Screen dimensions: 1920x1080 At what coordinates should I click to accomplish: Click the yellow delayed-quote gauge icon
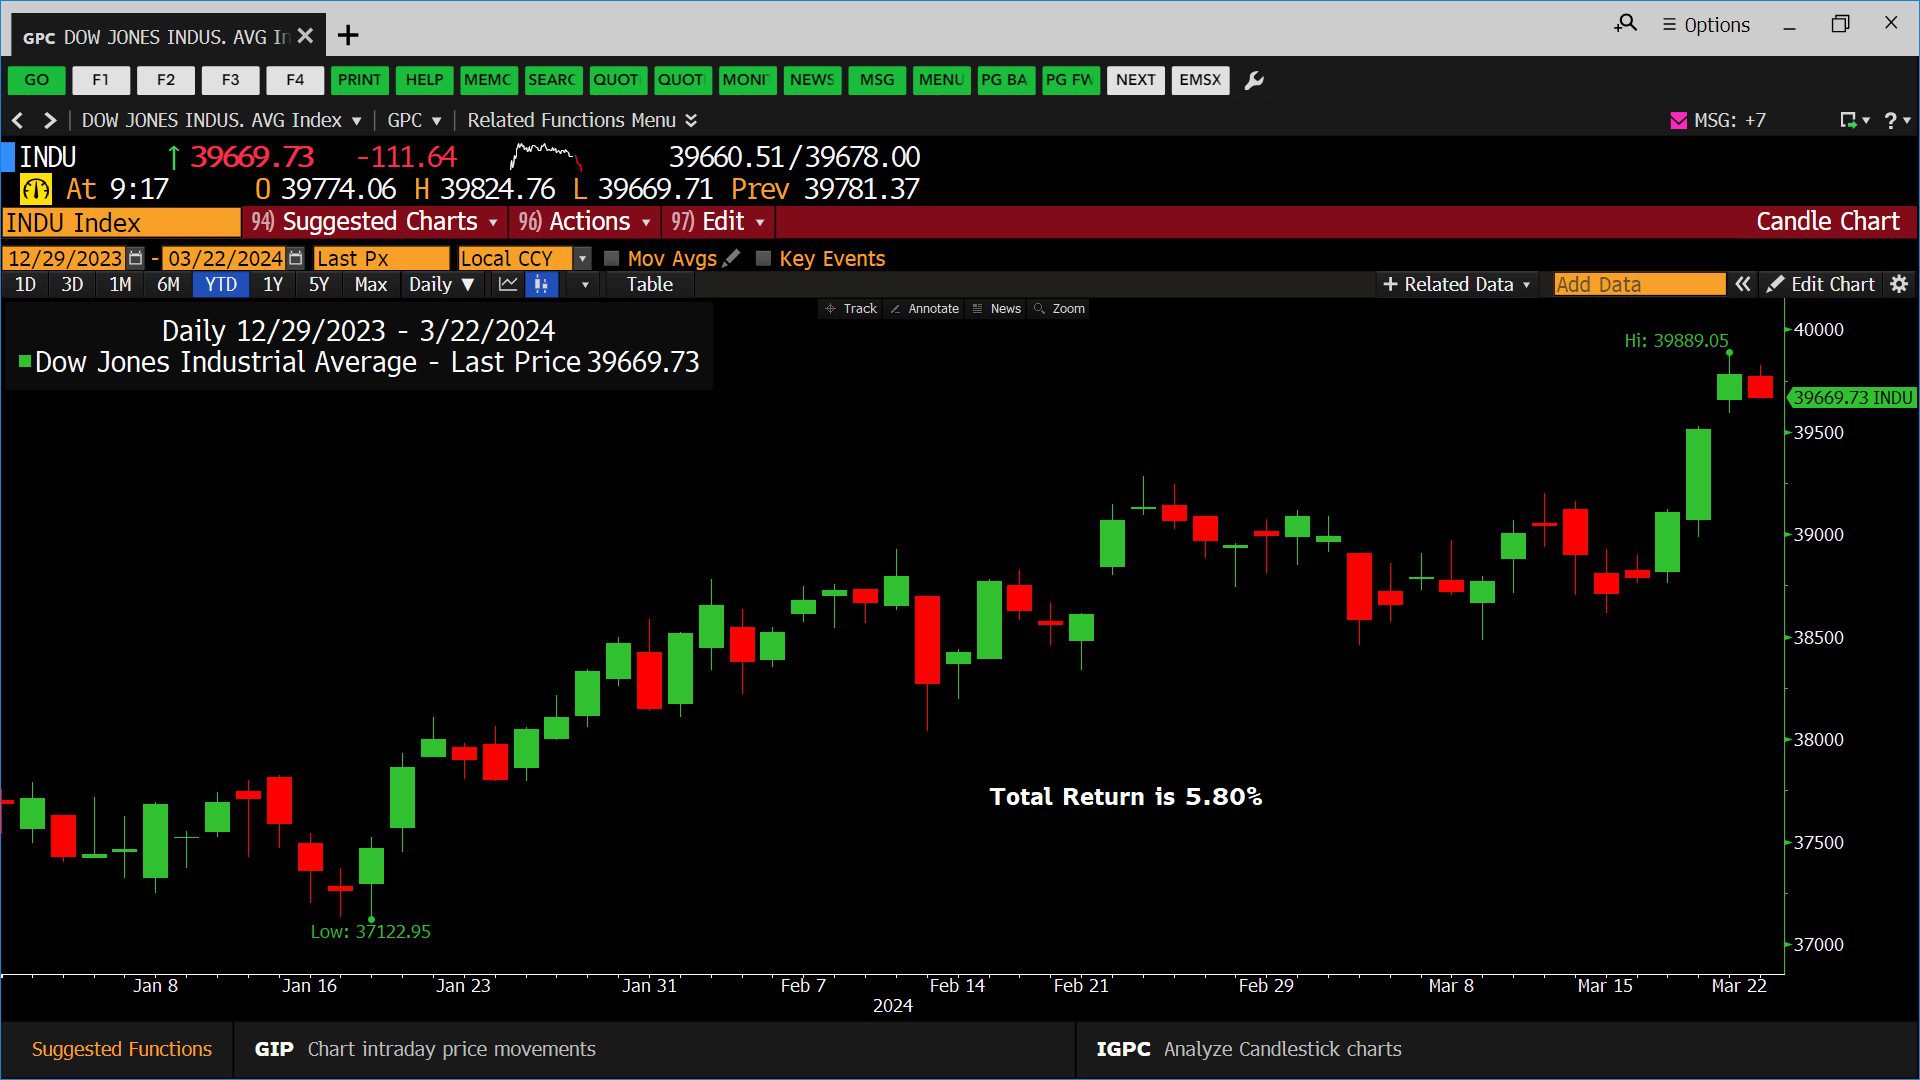click(x=36, y=189)
